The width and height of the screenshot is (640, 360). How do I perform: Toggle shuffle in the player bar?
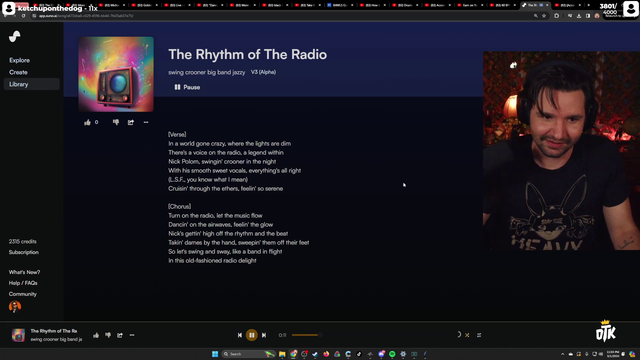pyautogui.click(x=467, y=335)
